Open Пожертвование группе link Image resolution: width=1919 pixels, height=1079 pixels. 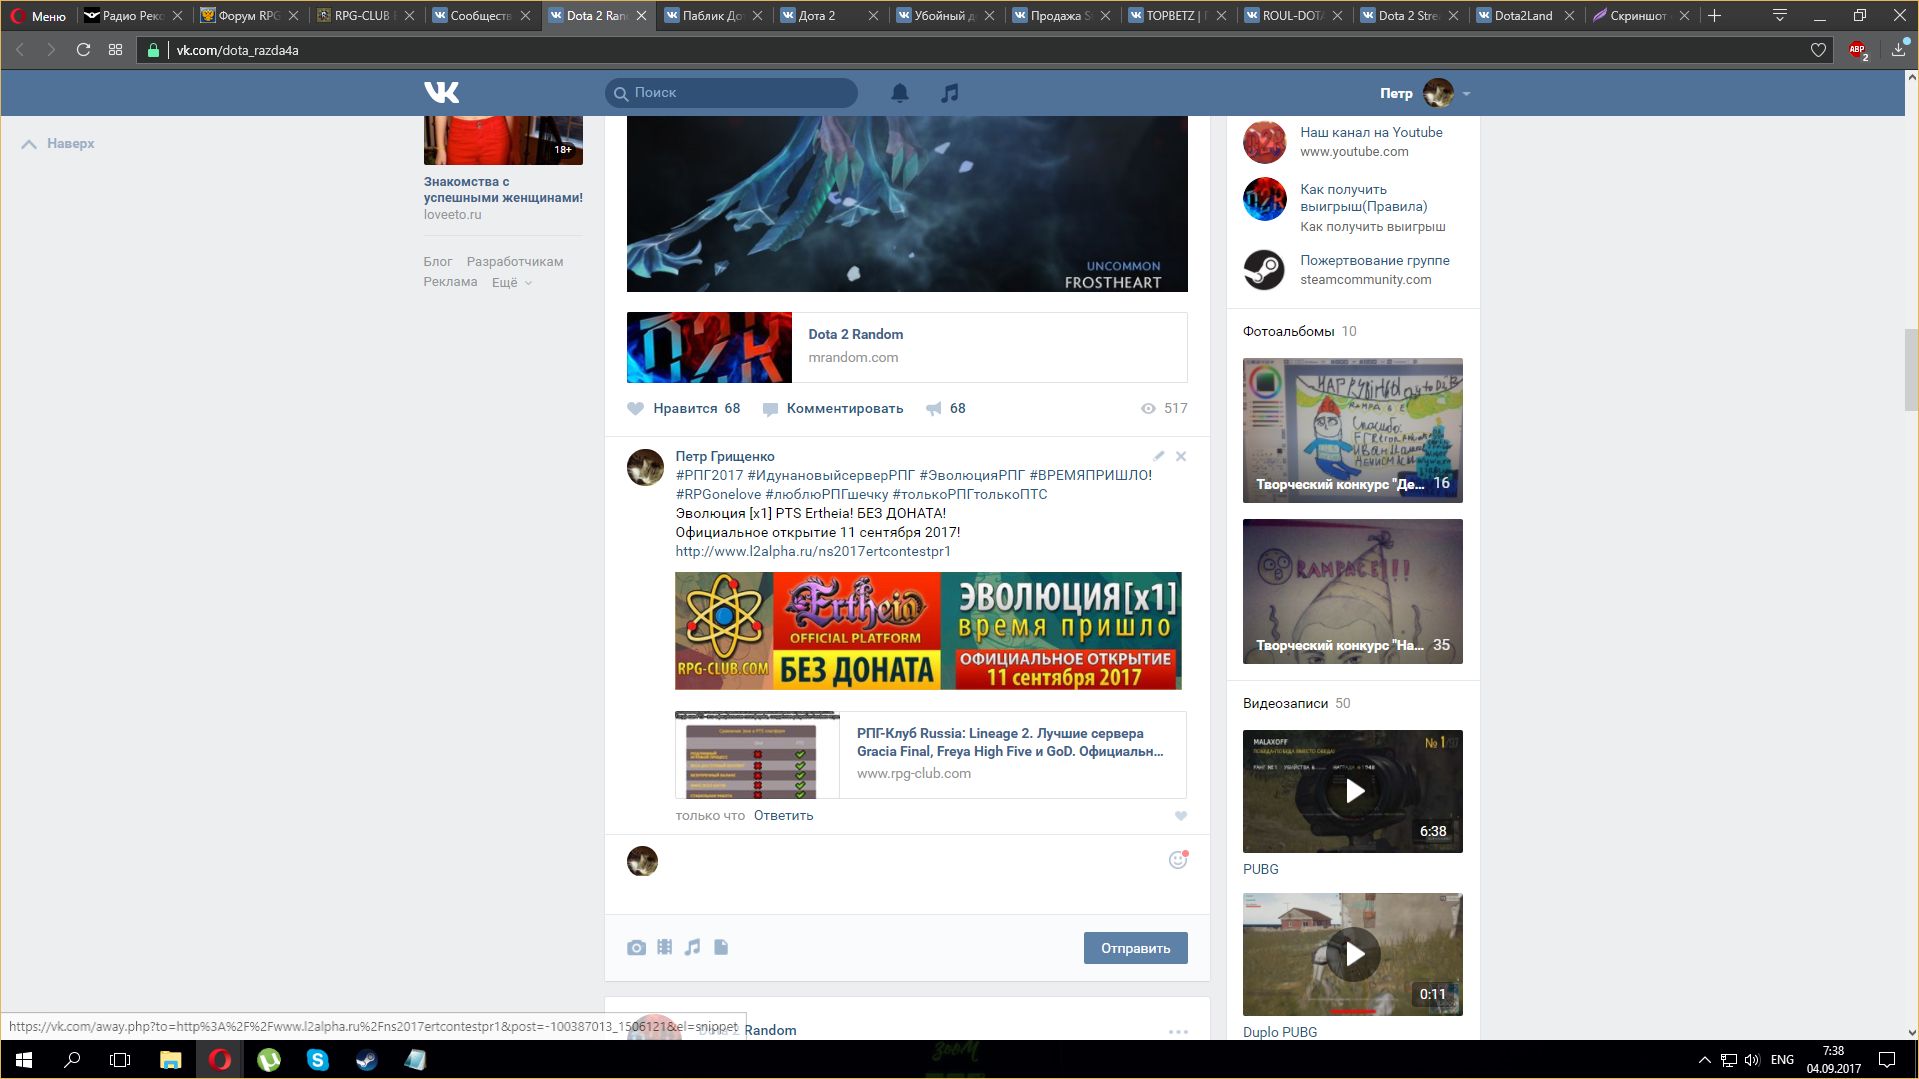(1374, 260)
